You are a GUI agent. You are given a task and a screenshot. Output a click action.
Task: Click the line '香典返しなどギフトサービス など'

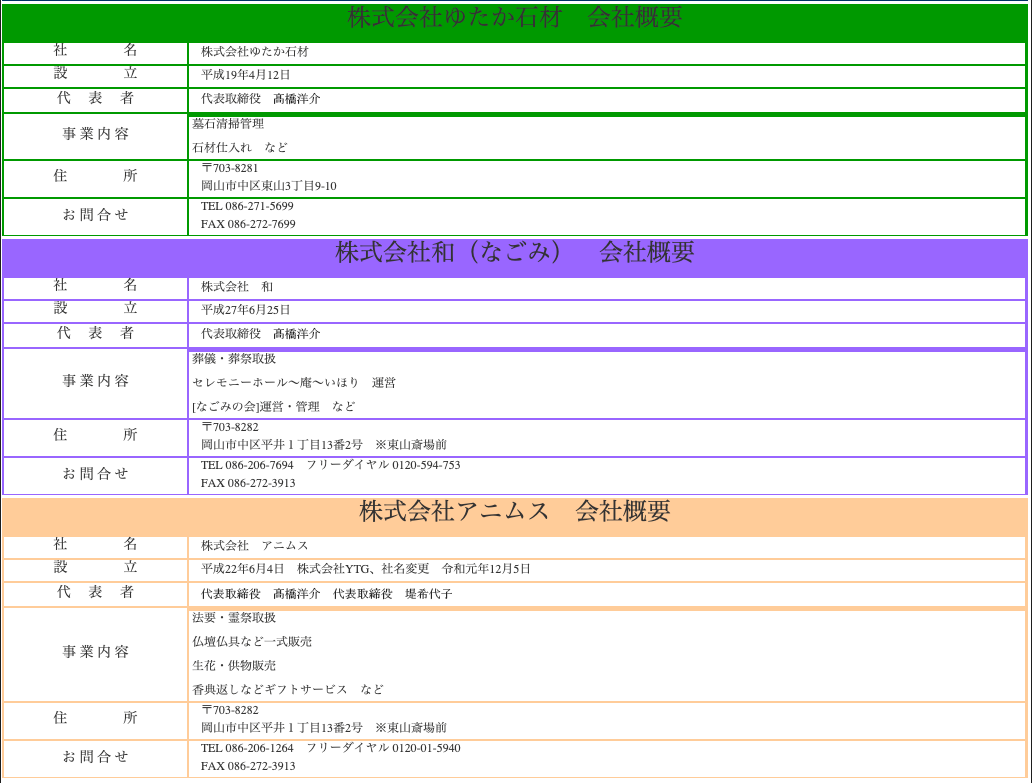pyautogui.click(x=288, y=690)
